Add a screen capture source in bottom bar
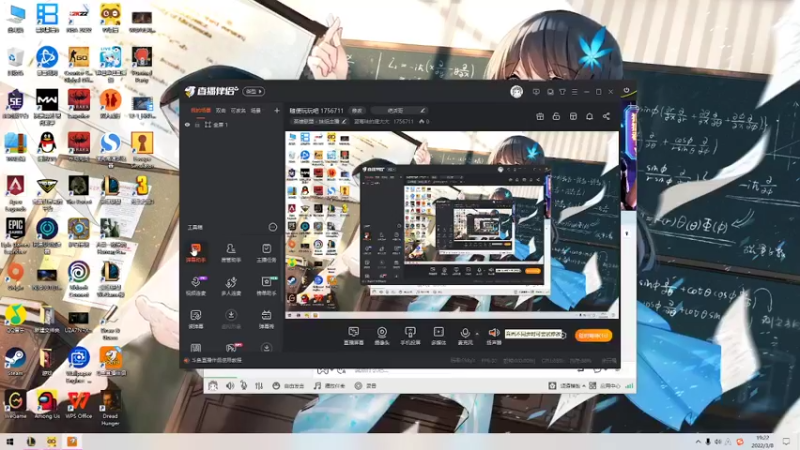 [353, 336]
